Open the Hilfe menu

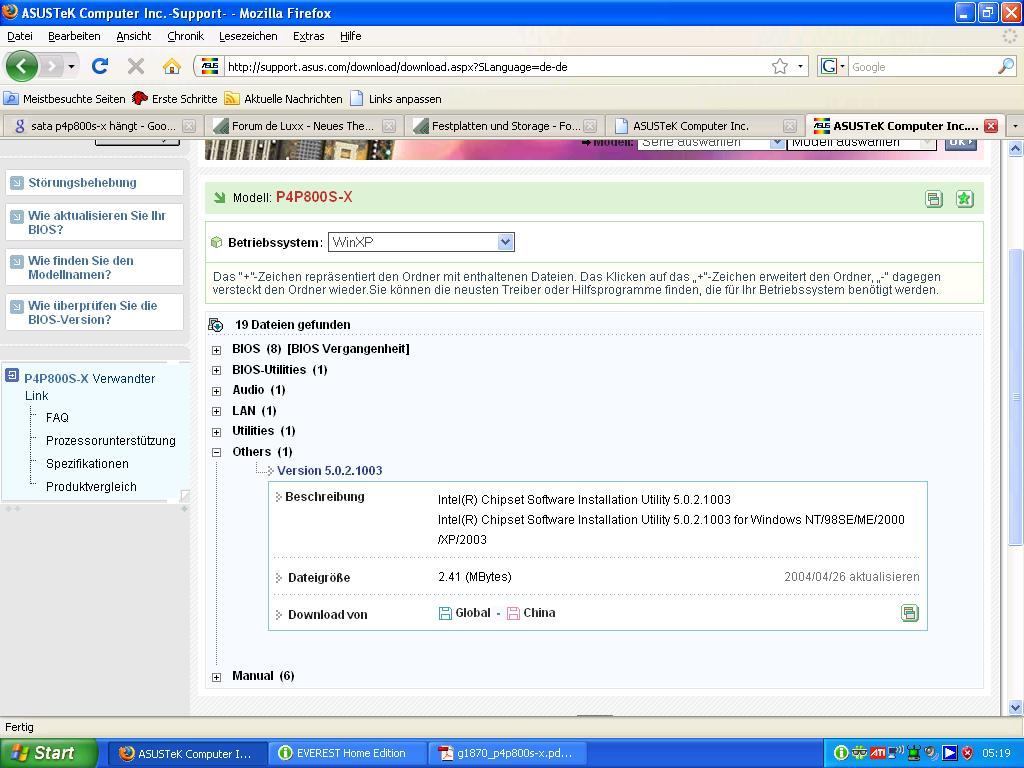(x=351, y=36)
